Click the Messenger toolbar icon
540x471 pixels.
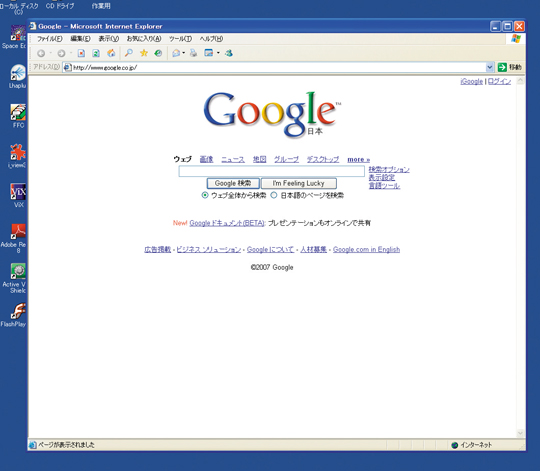pyautogui.click(x=229, y=53)
